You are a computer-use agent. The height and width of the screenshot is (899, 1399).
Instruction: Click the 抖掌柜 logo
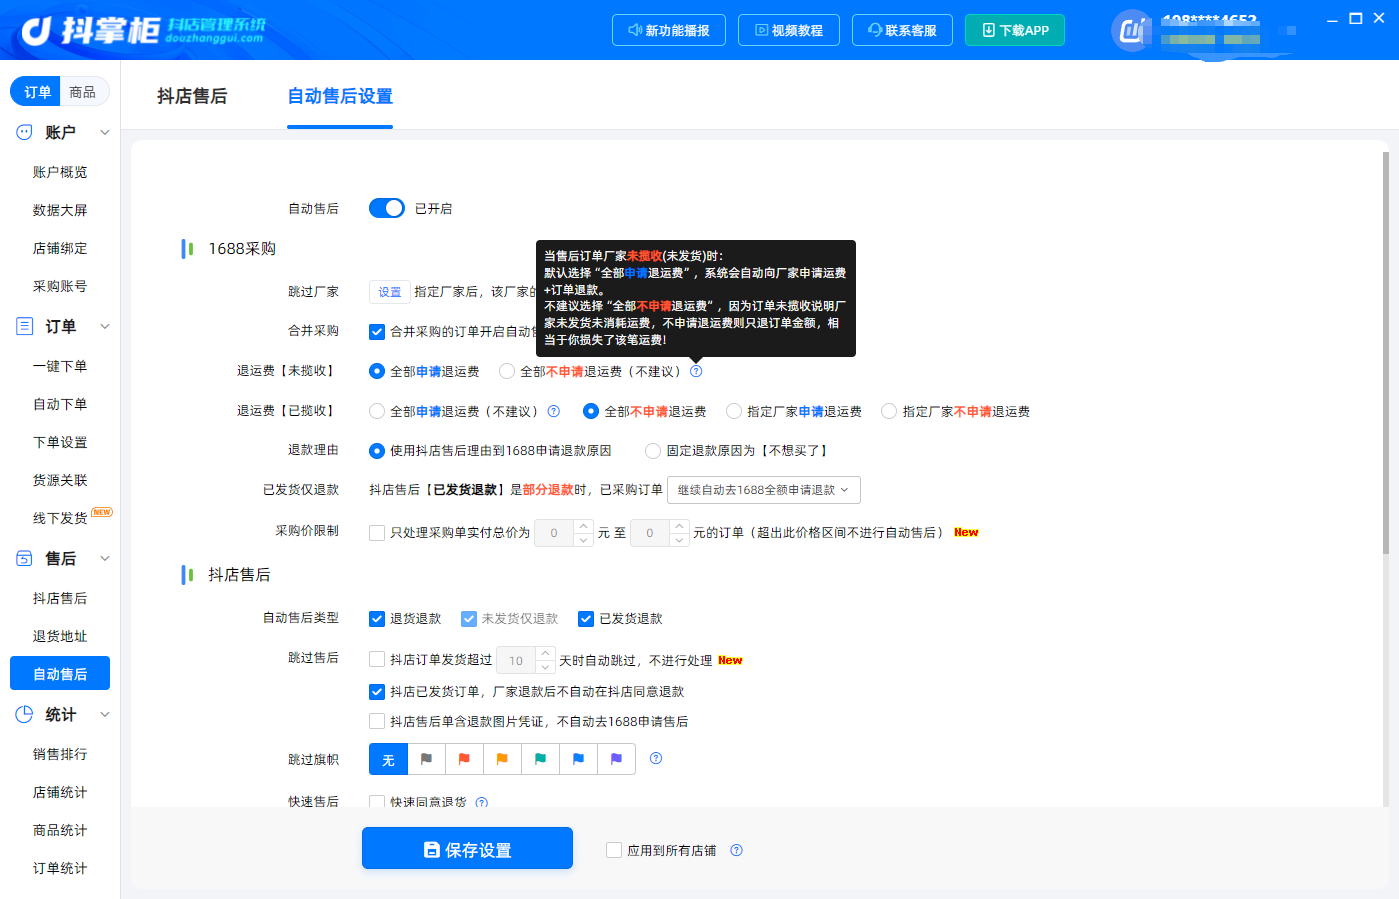click(x=143, y=30)
